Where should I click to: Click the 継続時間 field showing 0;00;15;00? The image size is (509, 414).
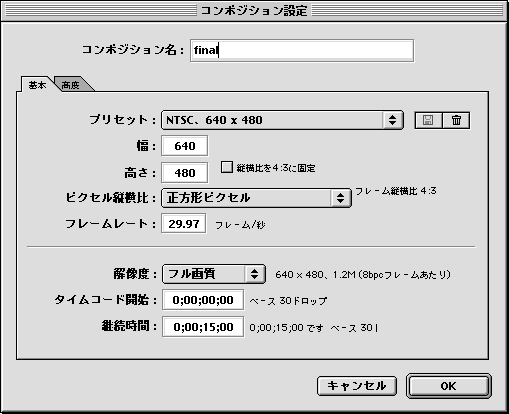click(203, 327)
